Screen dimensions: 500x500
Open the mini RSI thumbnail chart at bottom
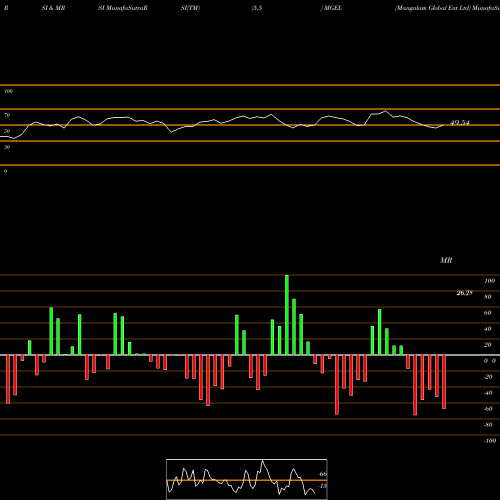tap(247, 479)
